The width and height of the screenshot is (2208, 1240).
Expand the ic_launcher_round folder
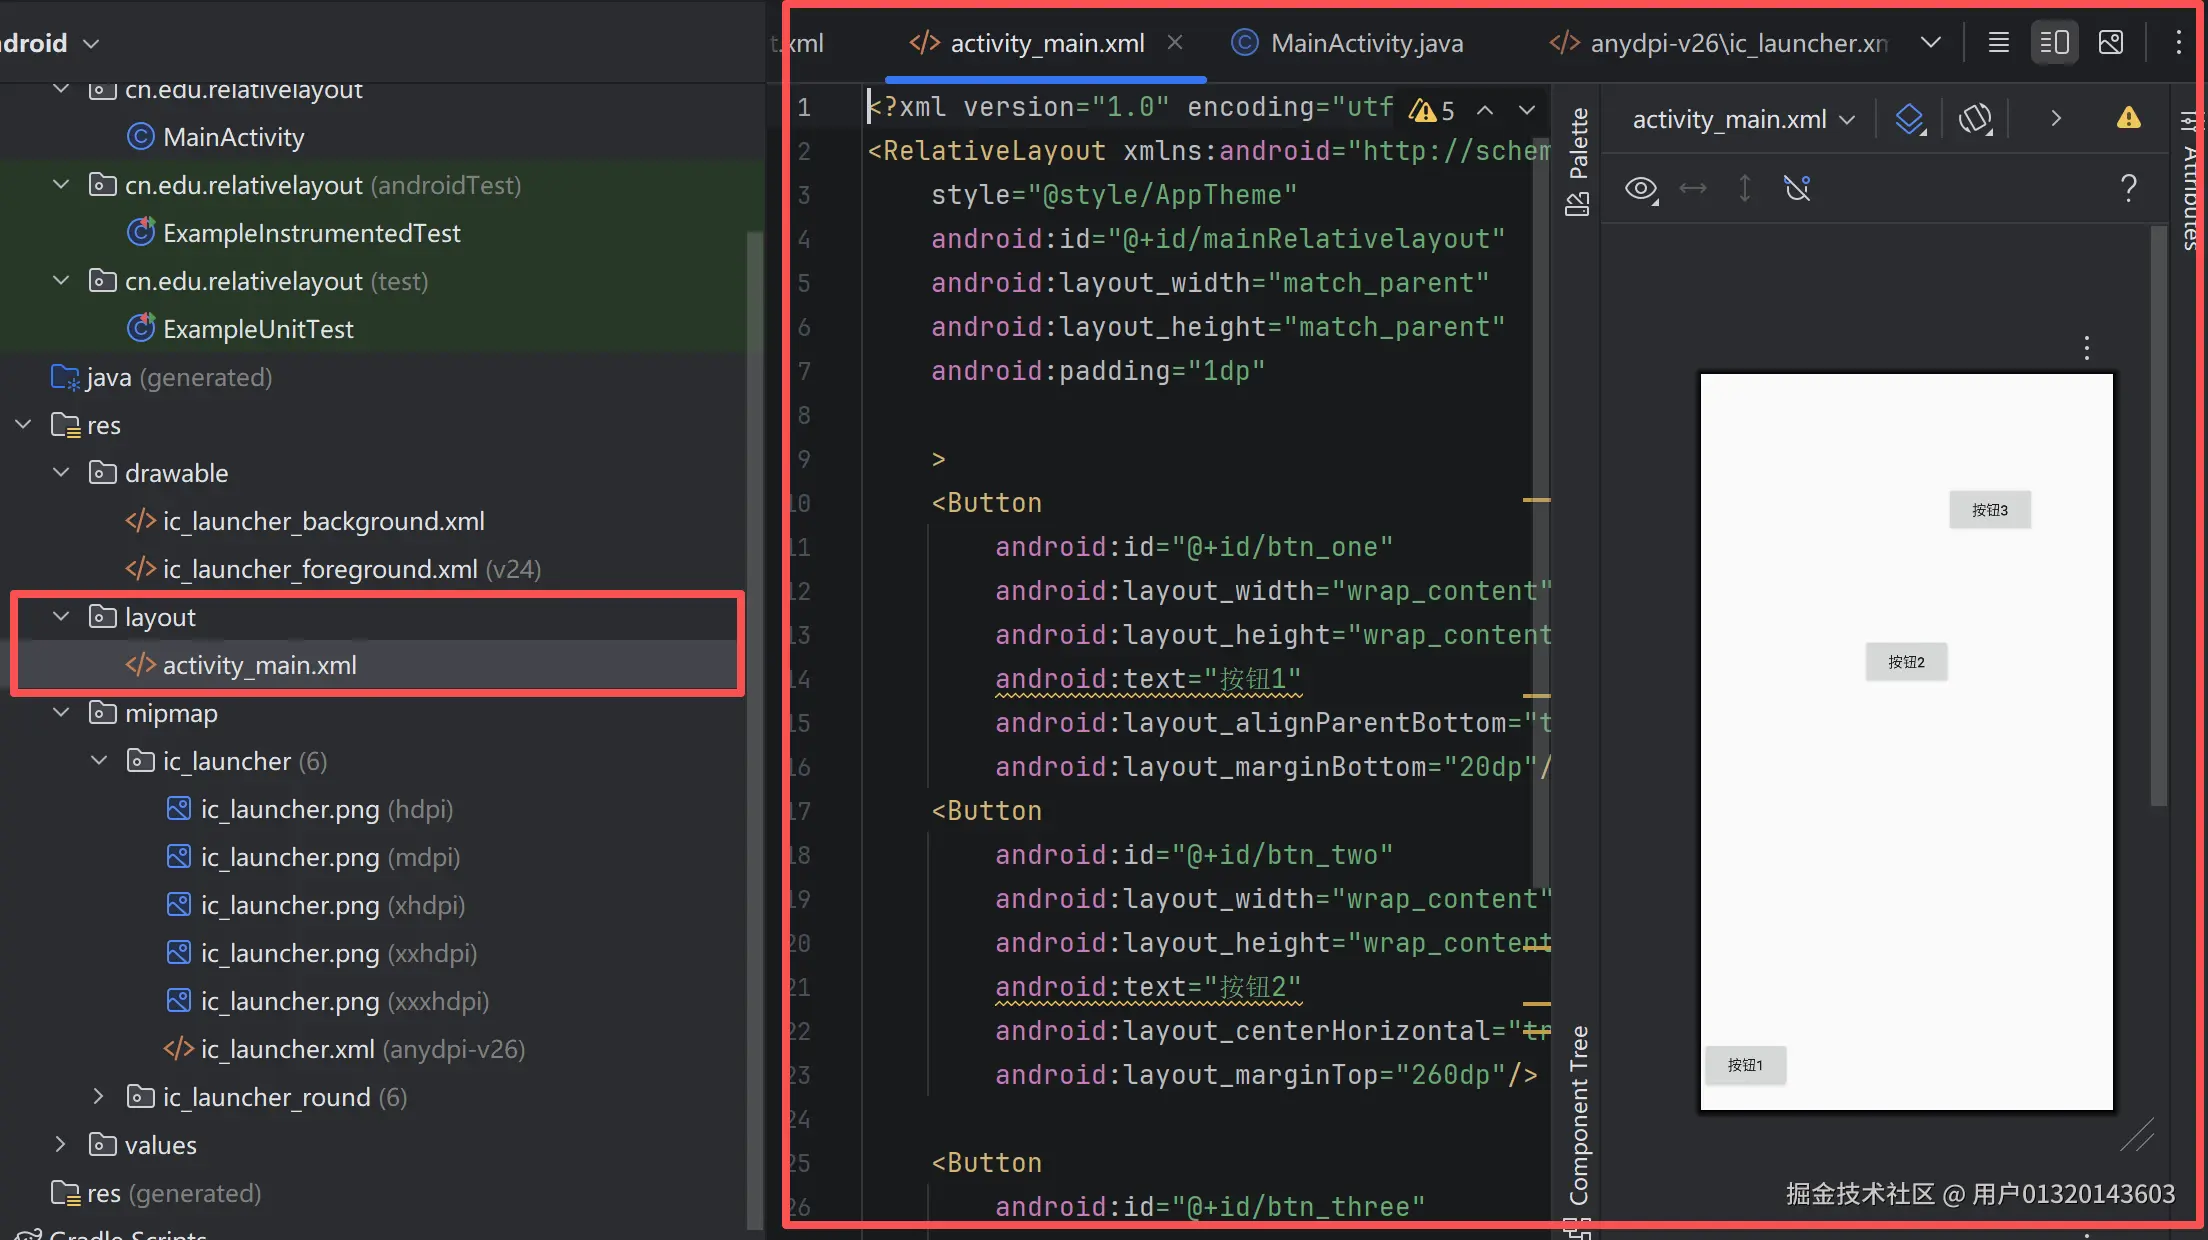point(98,1096)
